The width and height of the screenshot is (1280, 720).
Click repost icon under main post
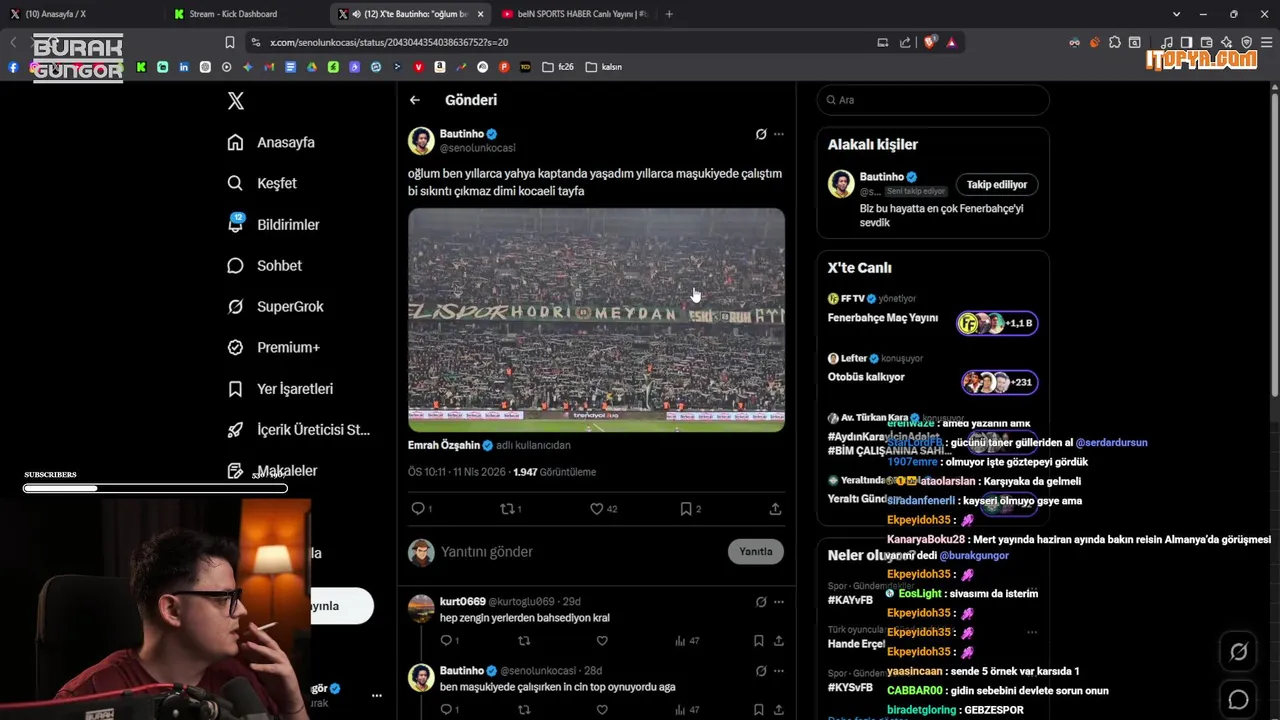pyautogui.click(x=507, y=509)
